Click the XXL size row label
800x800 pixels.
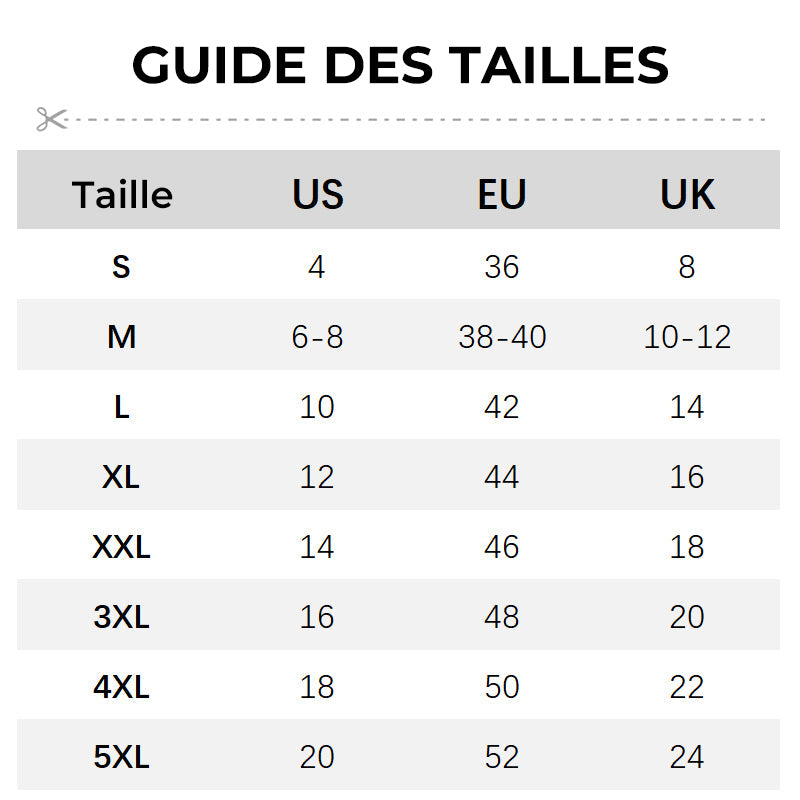(121, 547)
